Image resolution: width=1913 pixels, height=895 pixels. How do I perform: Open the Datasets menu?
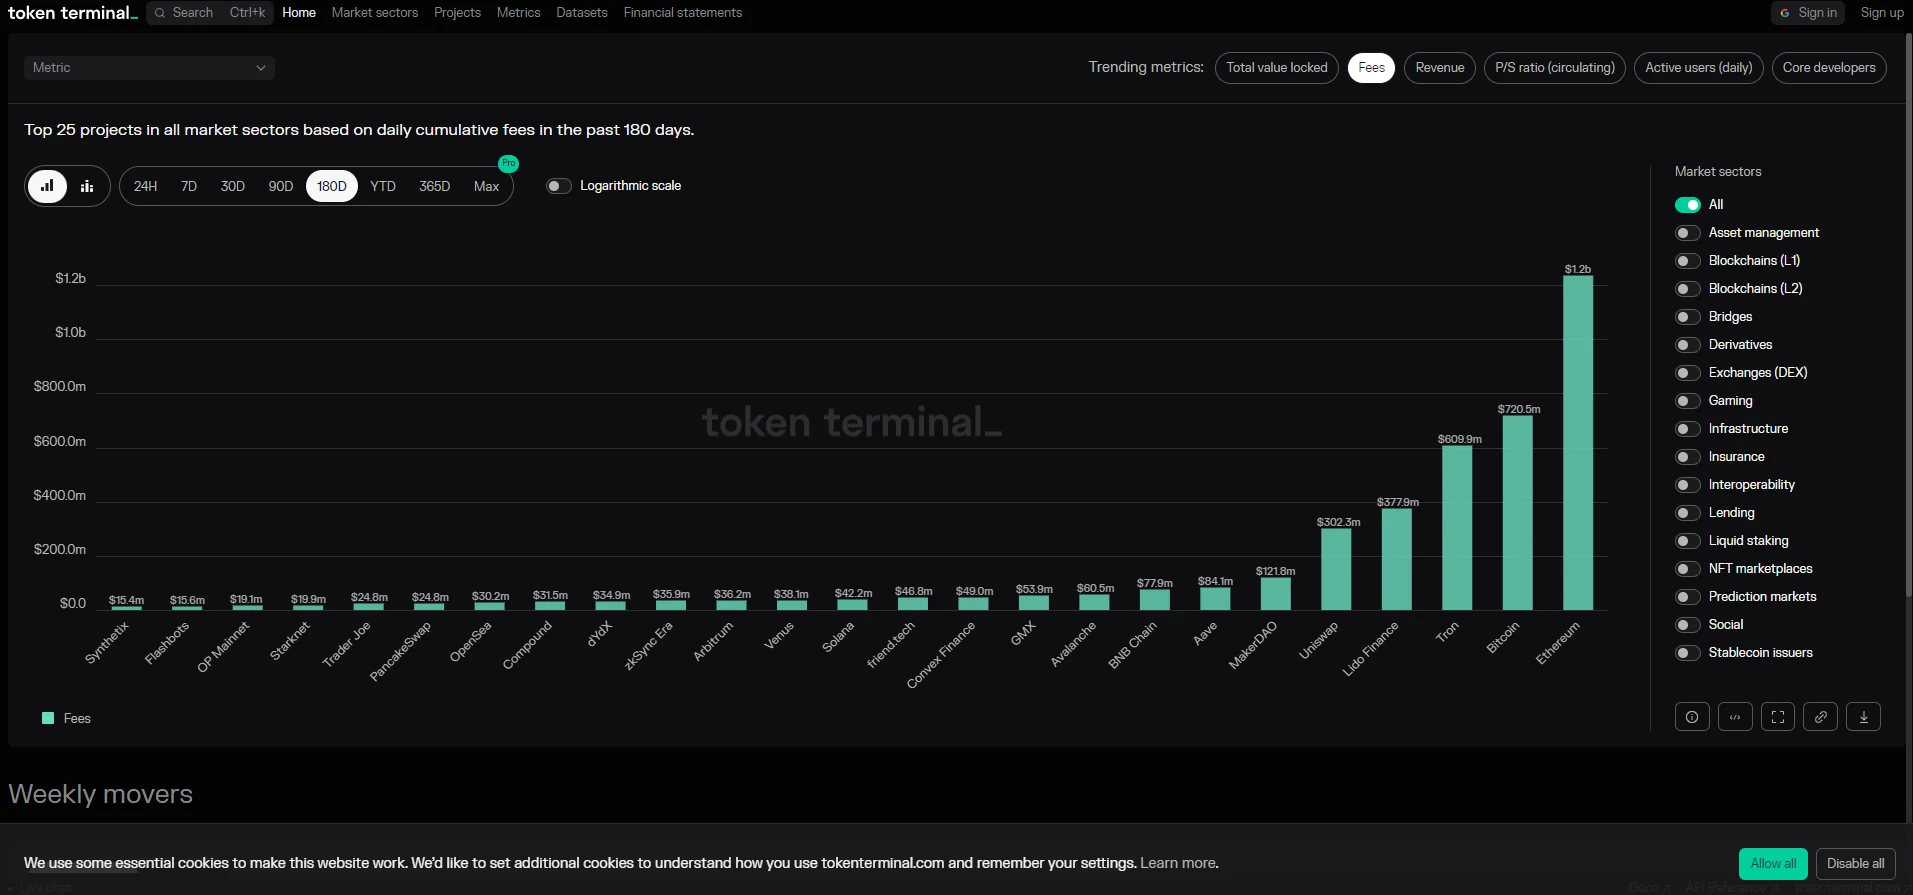pyautogui.click(x=582, y=13)
